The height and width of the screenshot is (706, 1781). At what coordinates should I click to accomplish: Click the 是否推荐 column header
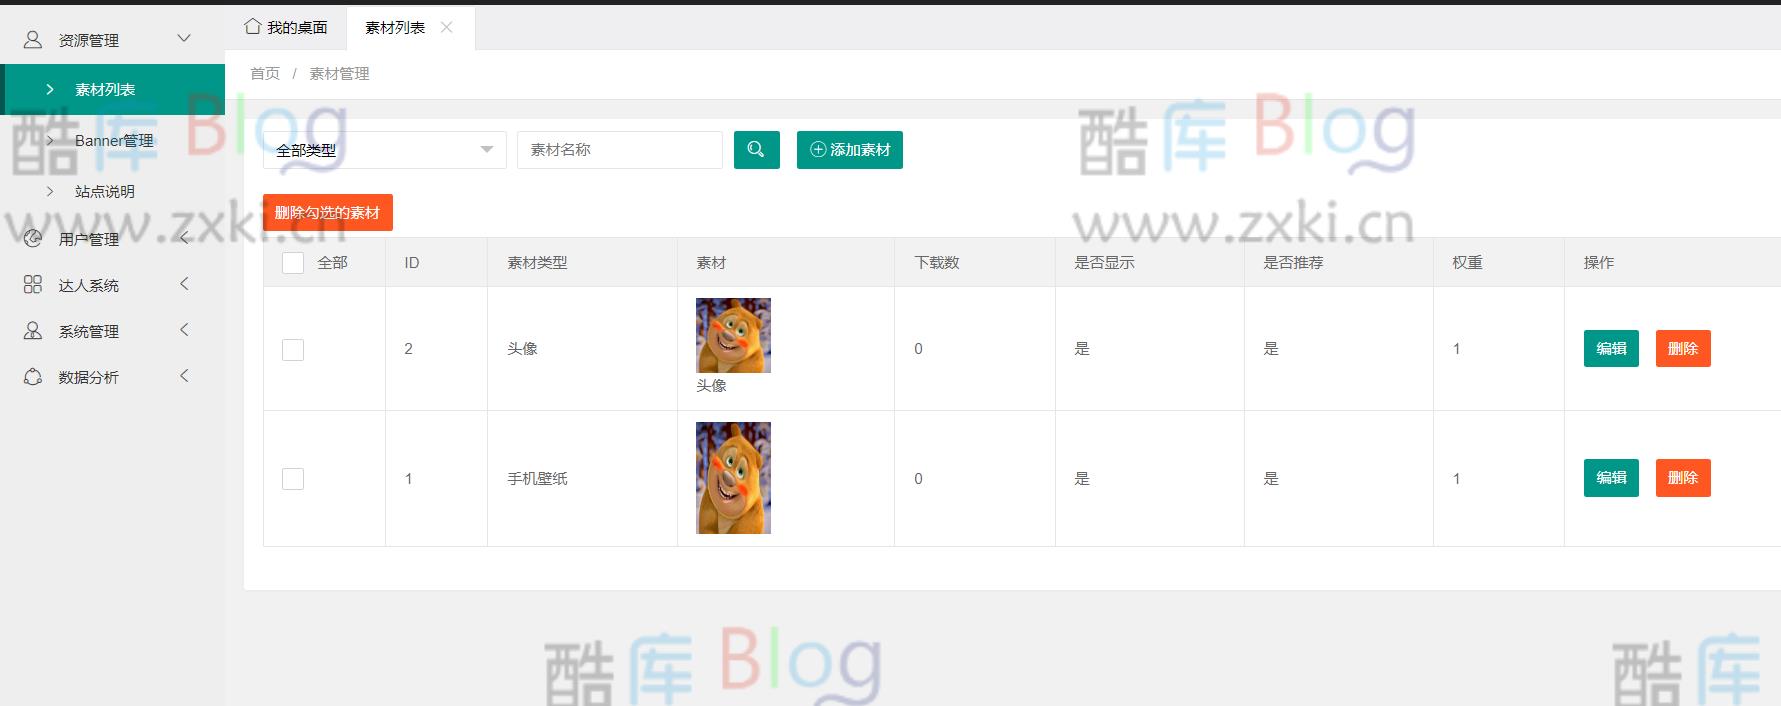click(1293, 263)
